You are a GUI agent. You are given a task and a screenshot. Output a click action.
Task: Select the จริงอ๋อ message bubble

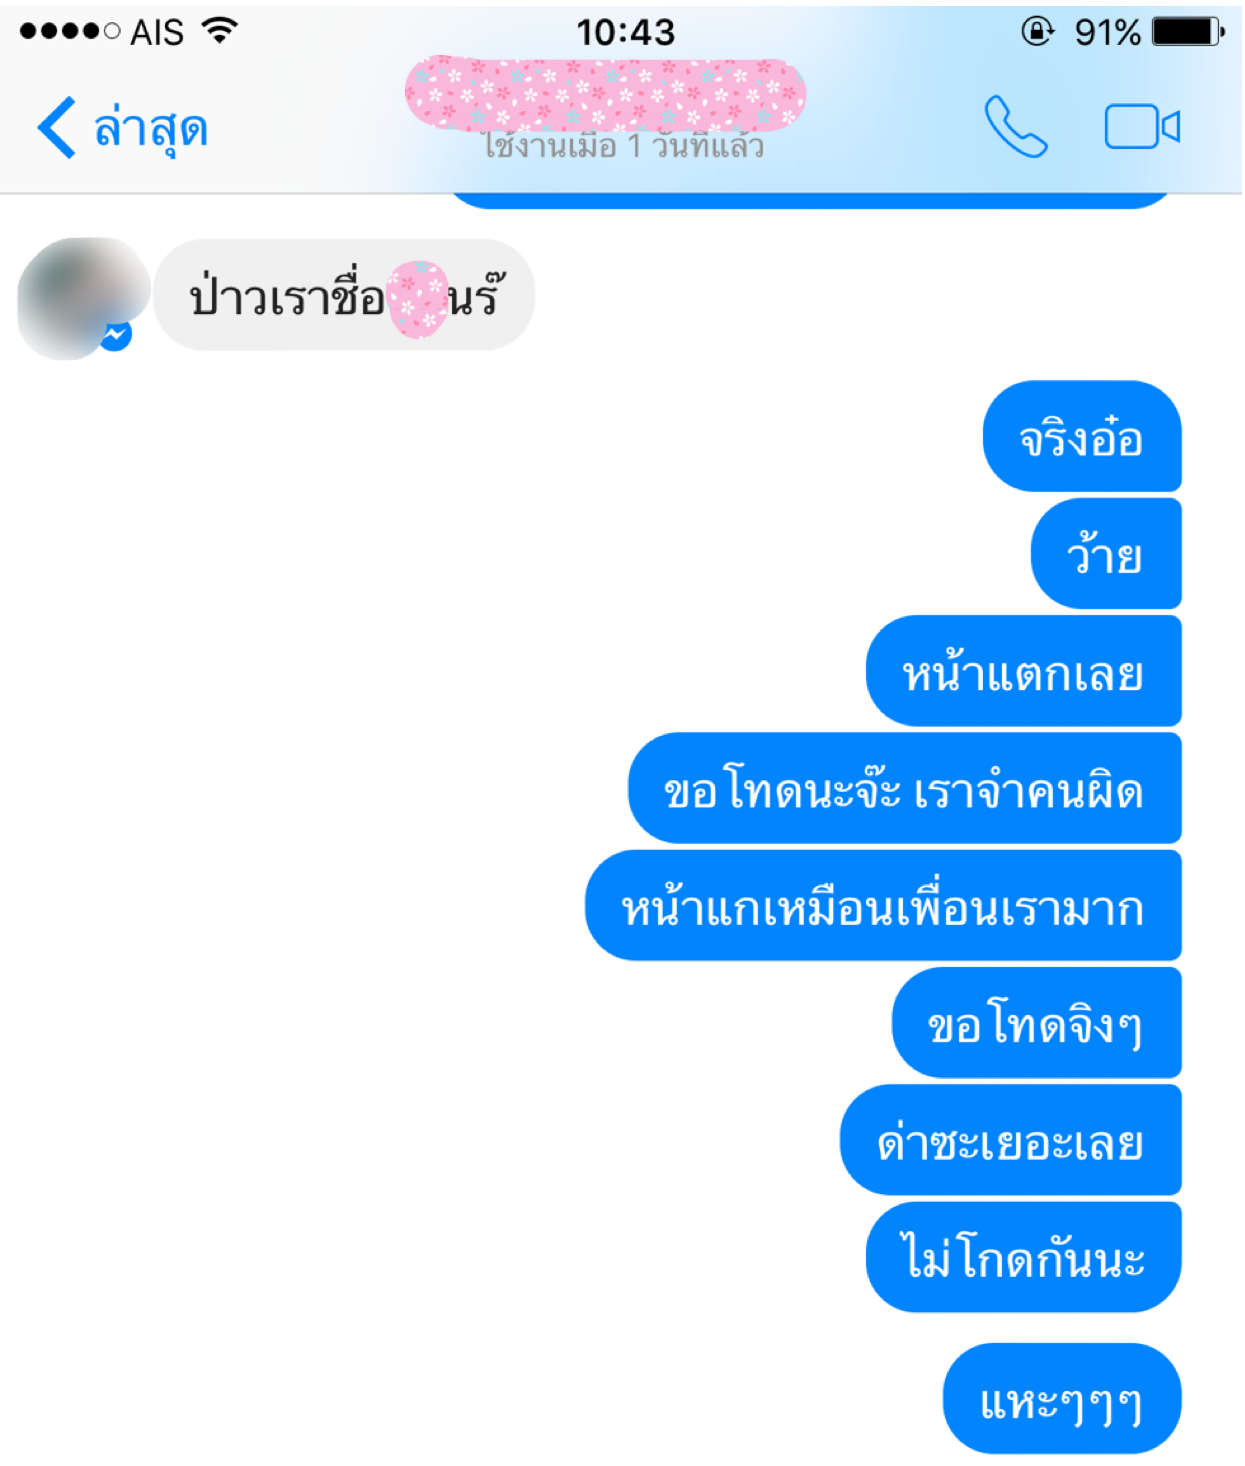tap(1082, 436)
